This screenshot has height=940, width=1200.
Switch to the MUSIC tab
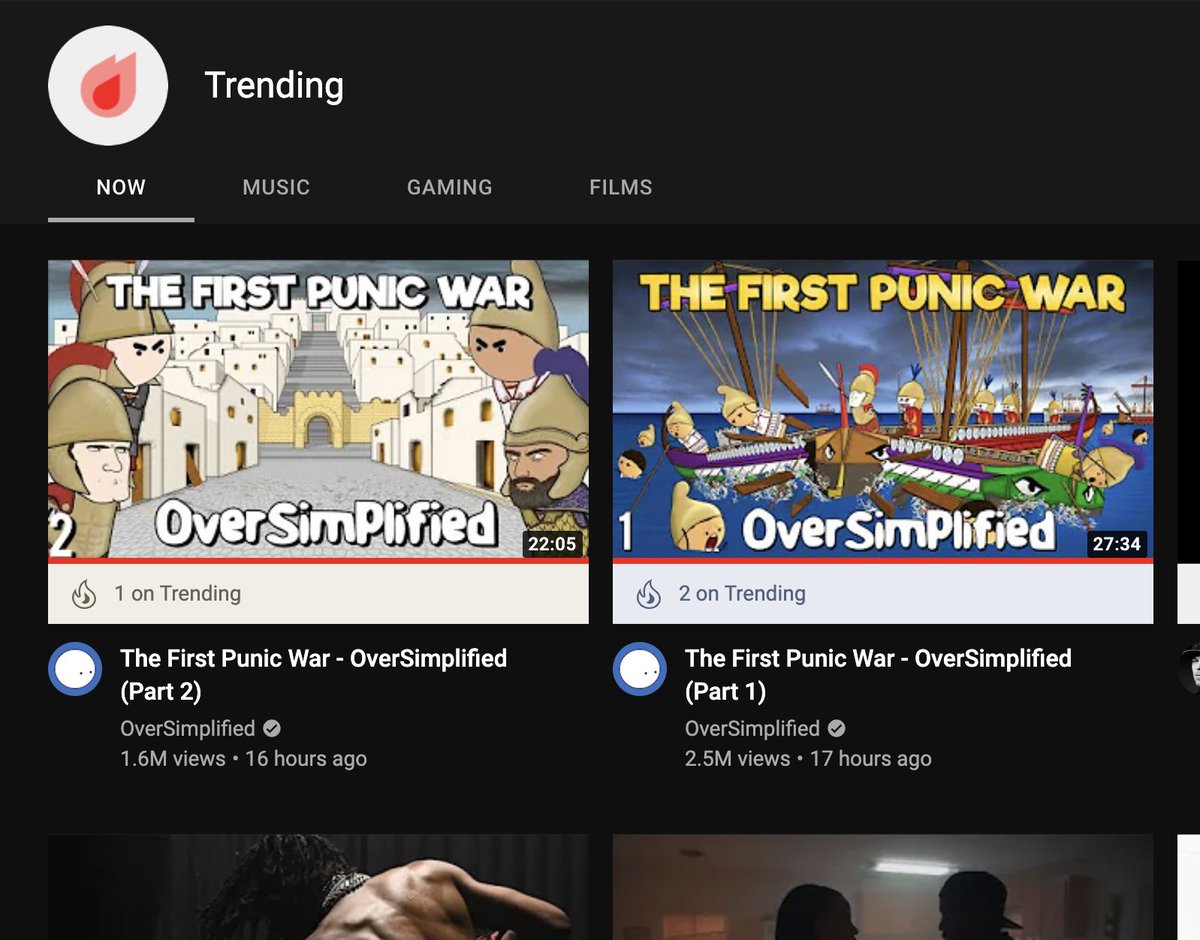(276, 187)
